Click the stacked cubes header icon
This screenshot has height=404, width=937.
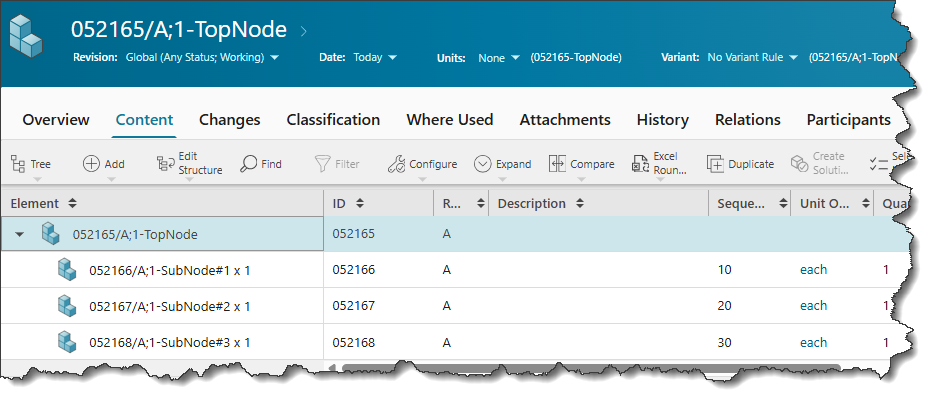pyautogui.click(x=26, y=36)
